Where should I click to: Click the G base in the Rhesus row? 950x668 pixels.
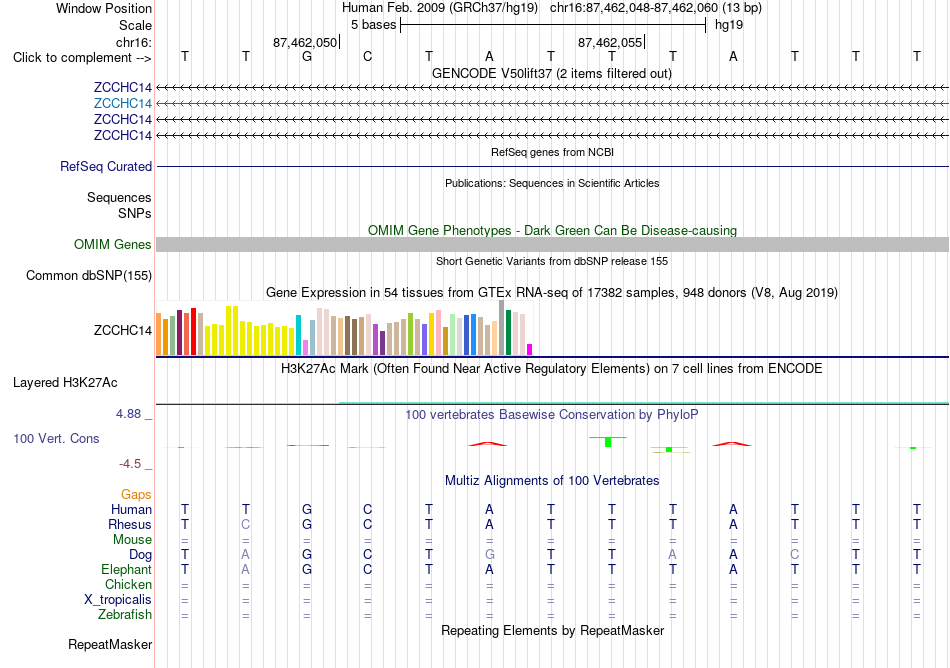click(307, 524)
